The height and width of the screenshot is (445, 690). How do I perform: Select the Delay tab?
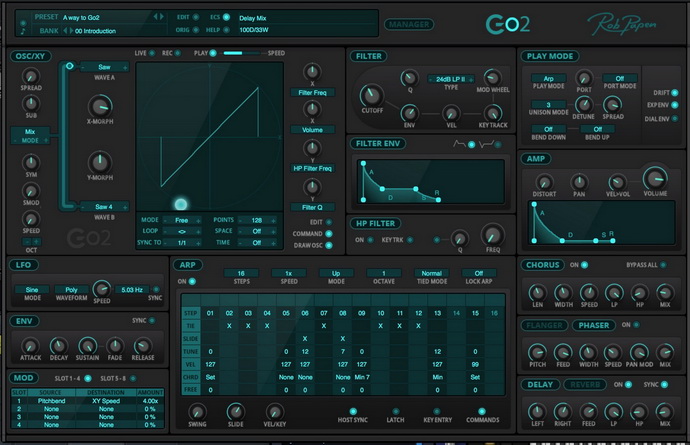tap(540, 385)
